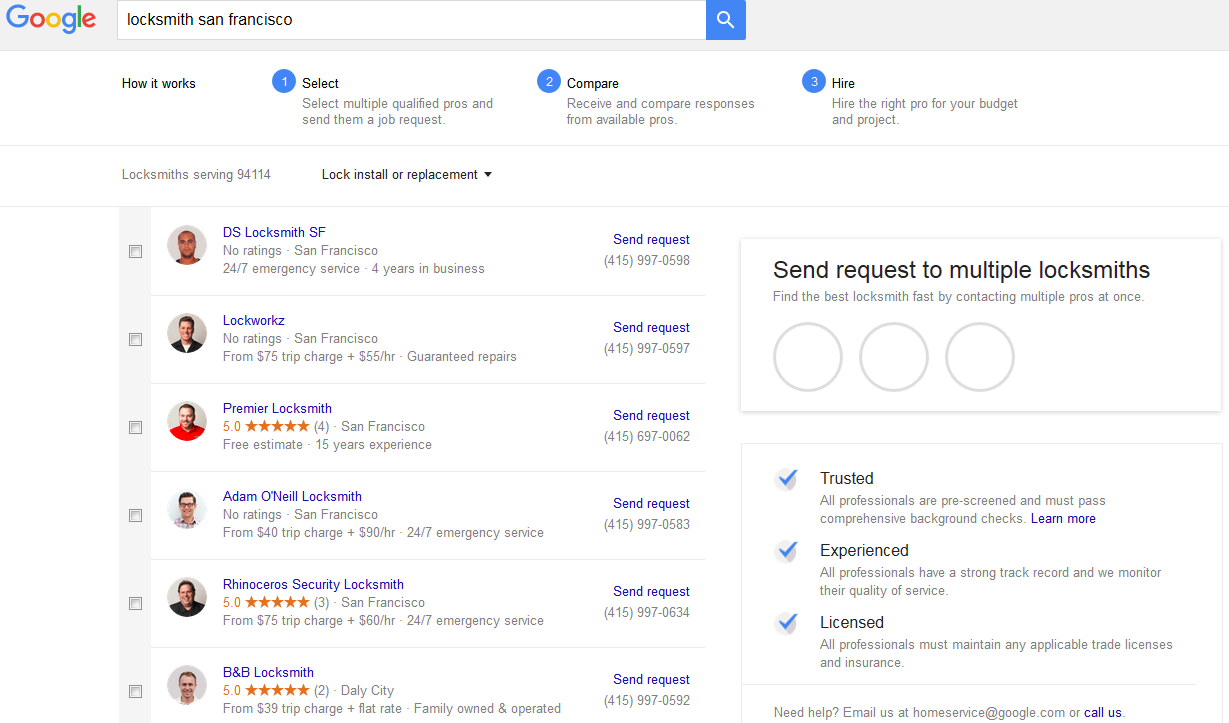The height and width of the screenshot is (723, 1229).
Task: Check the Rhinoceros Security Locksmith checkbox
Action: pos(135,604)
